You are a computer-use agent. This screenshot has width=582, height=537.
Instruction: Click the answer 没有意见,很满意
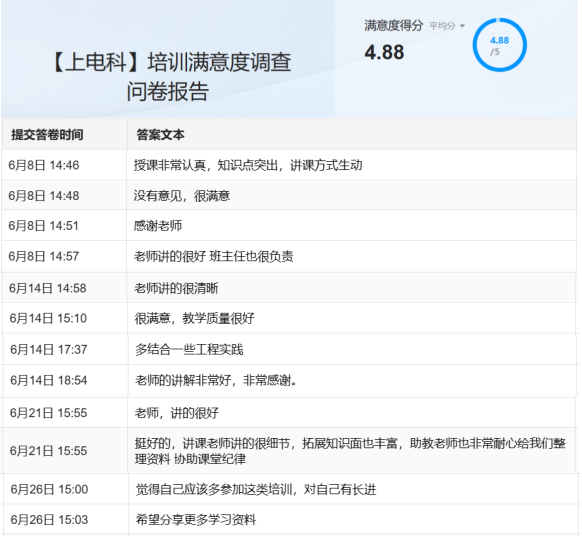182,196
